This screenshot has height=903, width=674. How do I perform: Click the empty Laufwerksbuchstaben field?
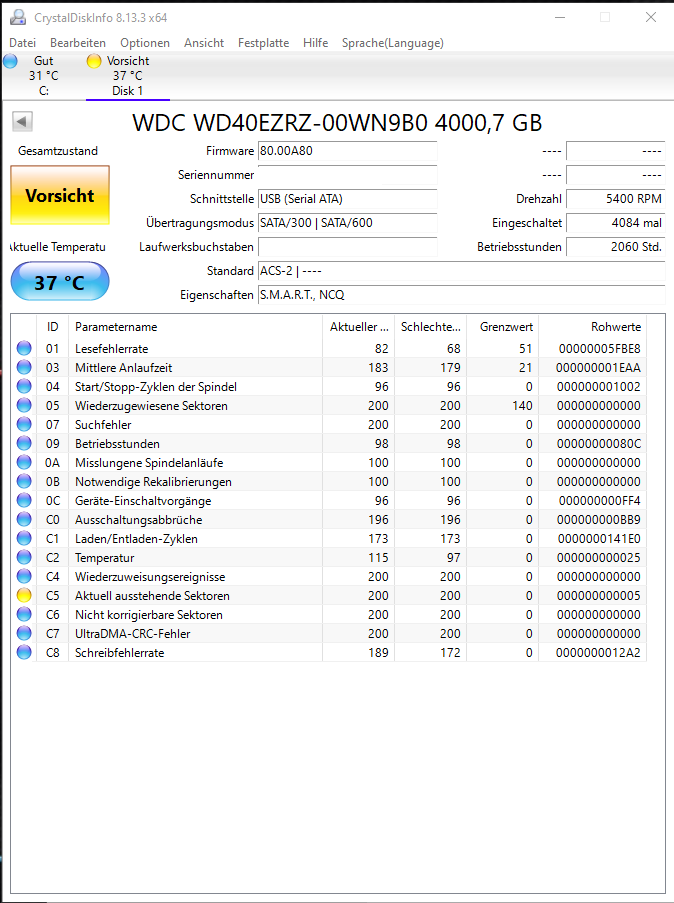tap(347, 247)
